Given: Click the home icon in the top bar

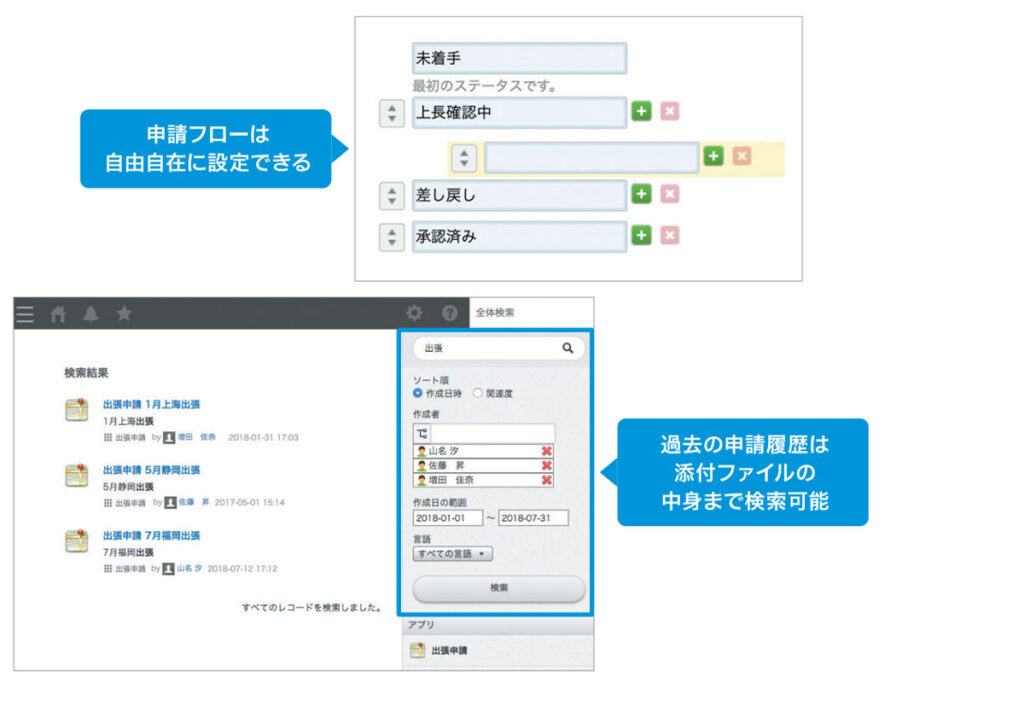Looking at the screenshot, I should (57, 312).
